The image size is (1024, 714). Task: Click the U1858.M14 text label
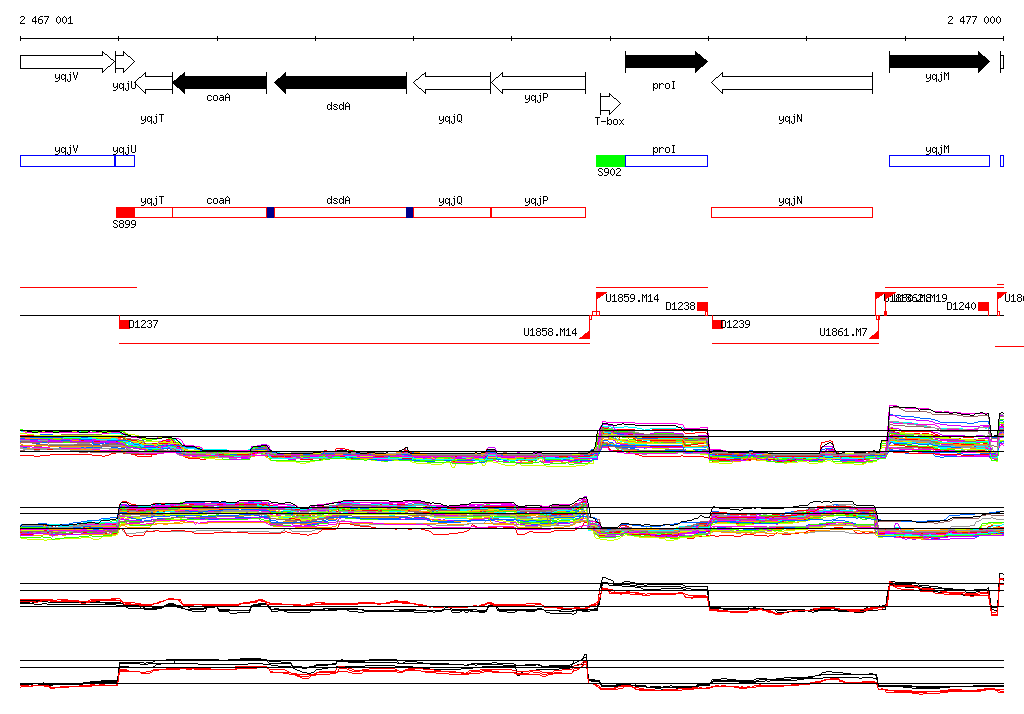click(x=550, y=333)
